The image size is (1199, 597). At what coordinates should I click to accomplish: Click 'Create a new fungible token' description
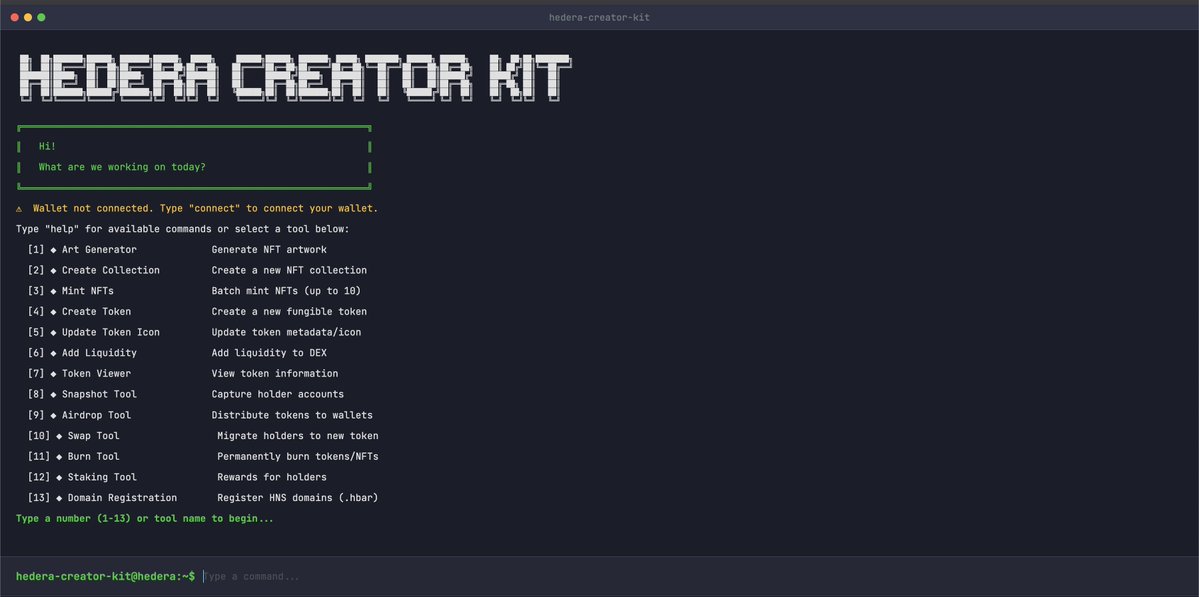pyautogui.click(x=289, y=311)
